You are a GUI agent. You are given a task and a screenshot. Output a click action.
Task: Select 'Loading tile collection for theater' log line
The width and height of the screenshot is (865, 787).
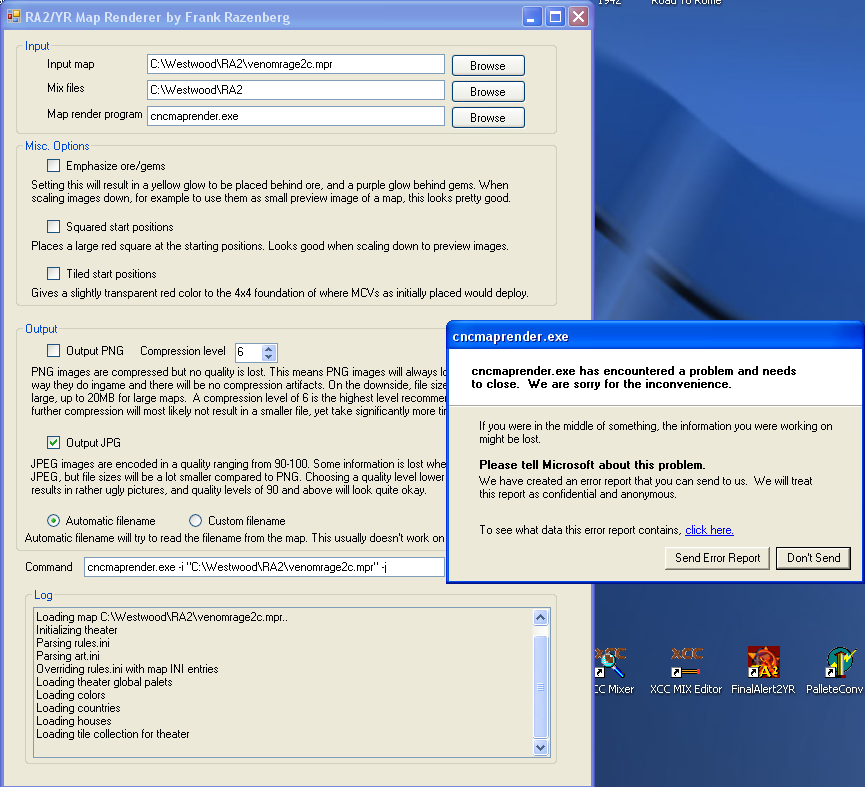[113, 734]
